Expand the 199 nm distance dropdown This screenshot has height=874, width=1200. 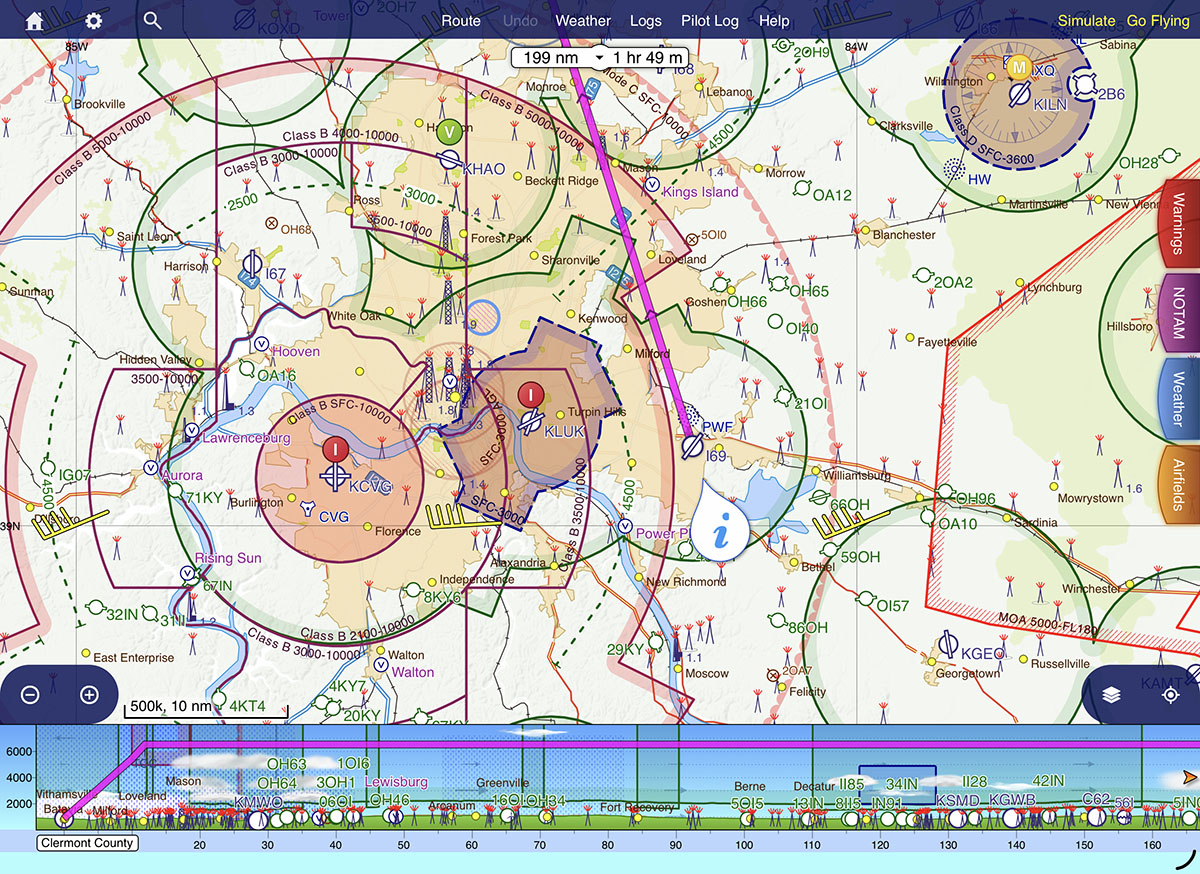click(599, 58)
